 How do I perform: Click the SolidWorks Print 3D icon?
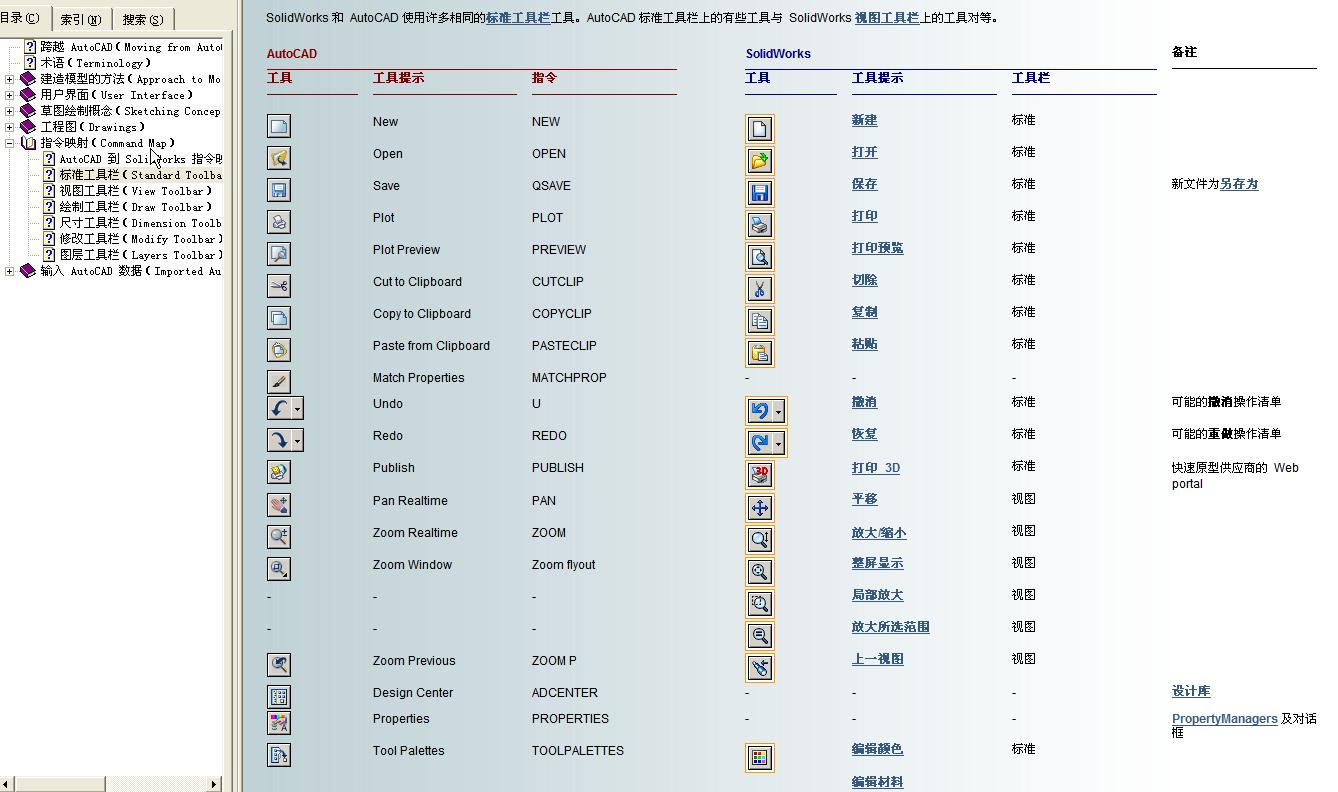pyautogui.click(x=760, y=474)
